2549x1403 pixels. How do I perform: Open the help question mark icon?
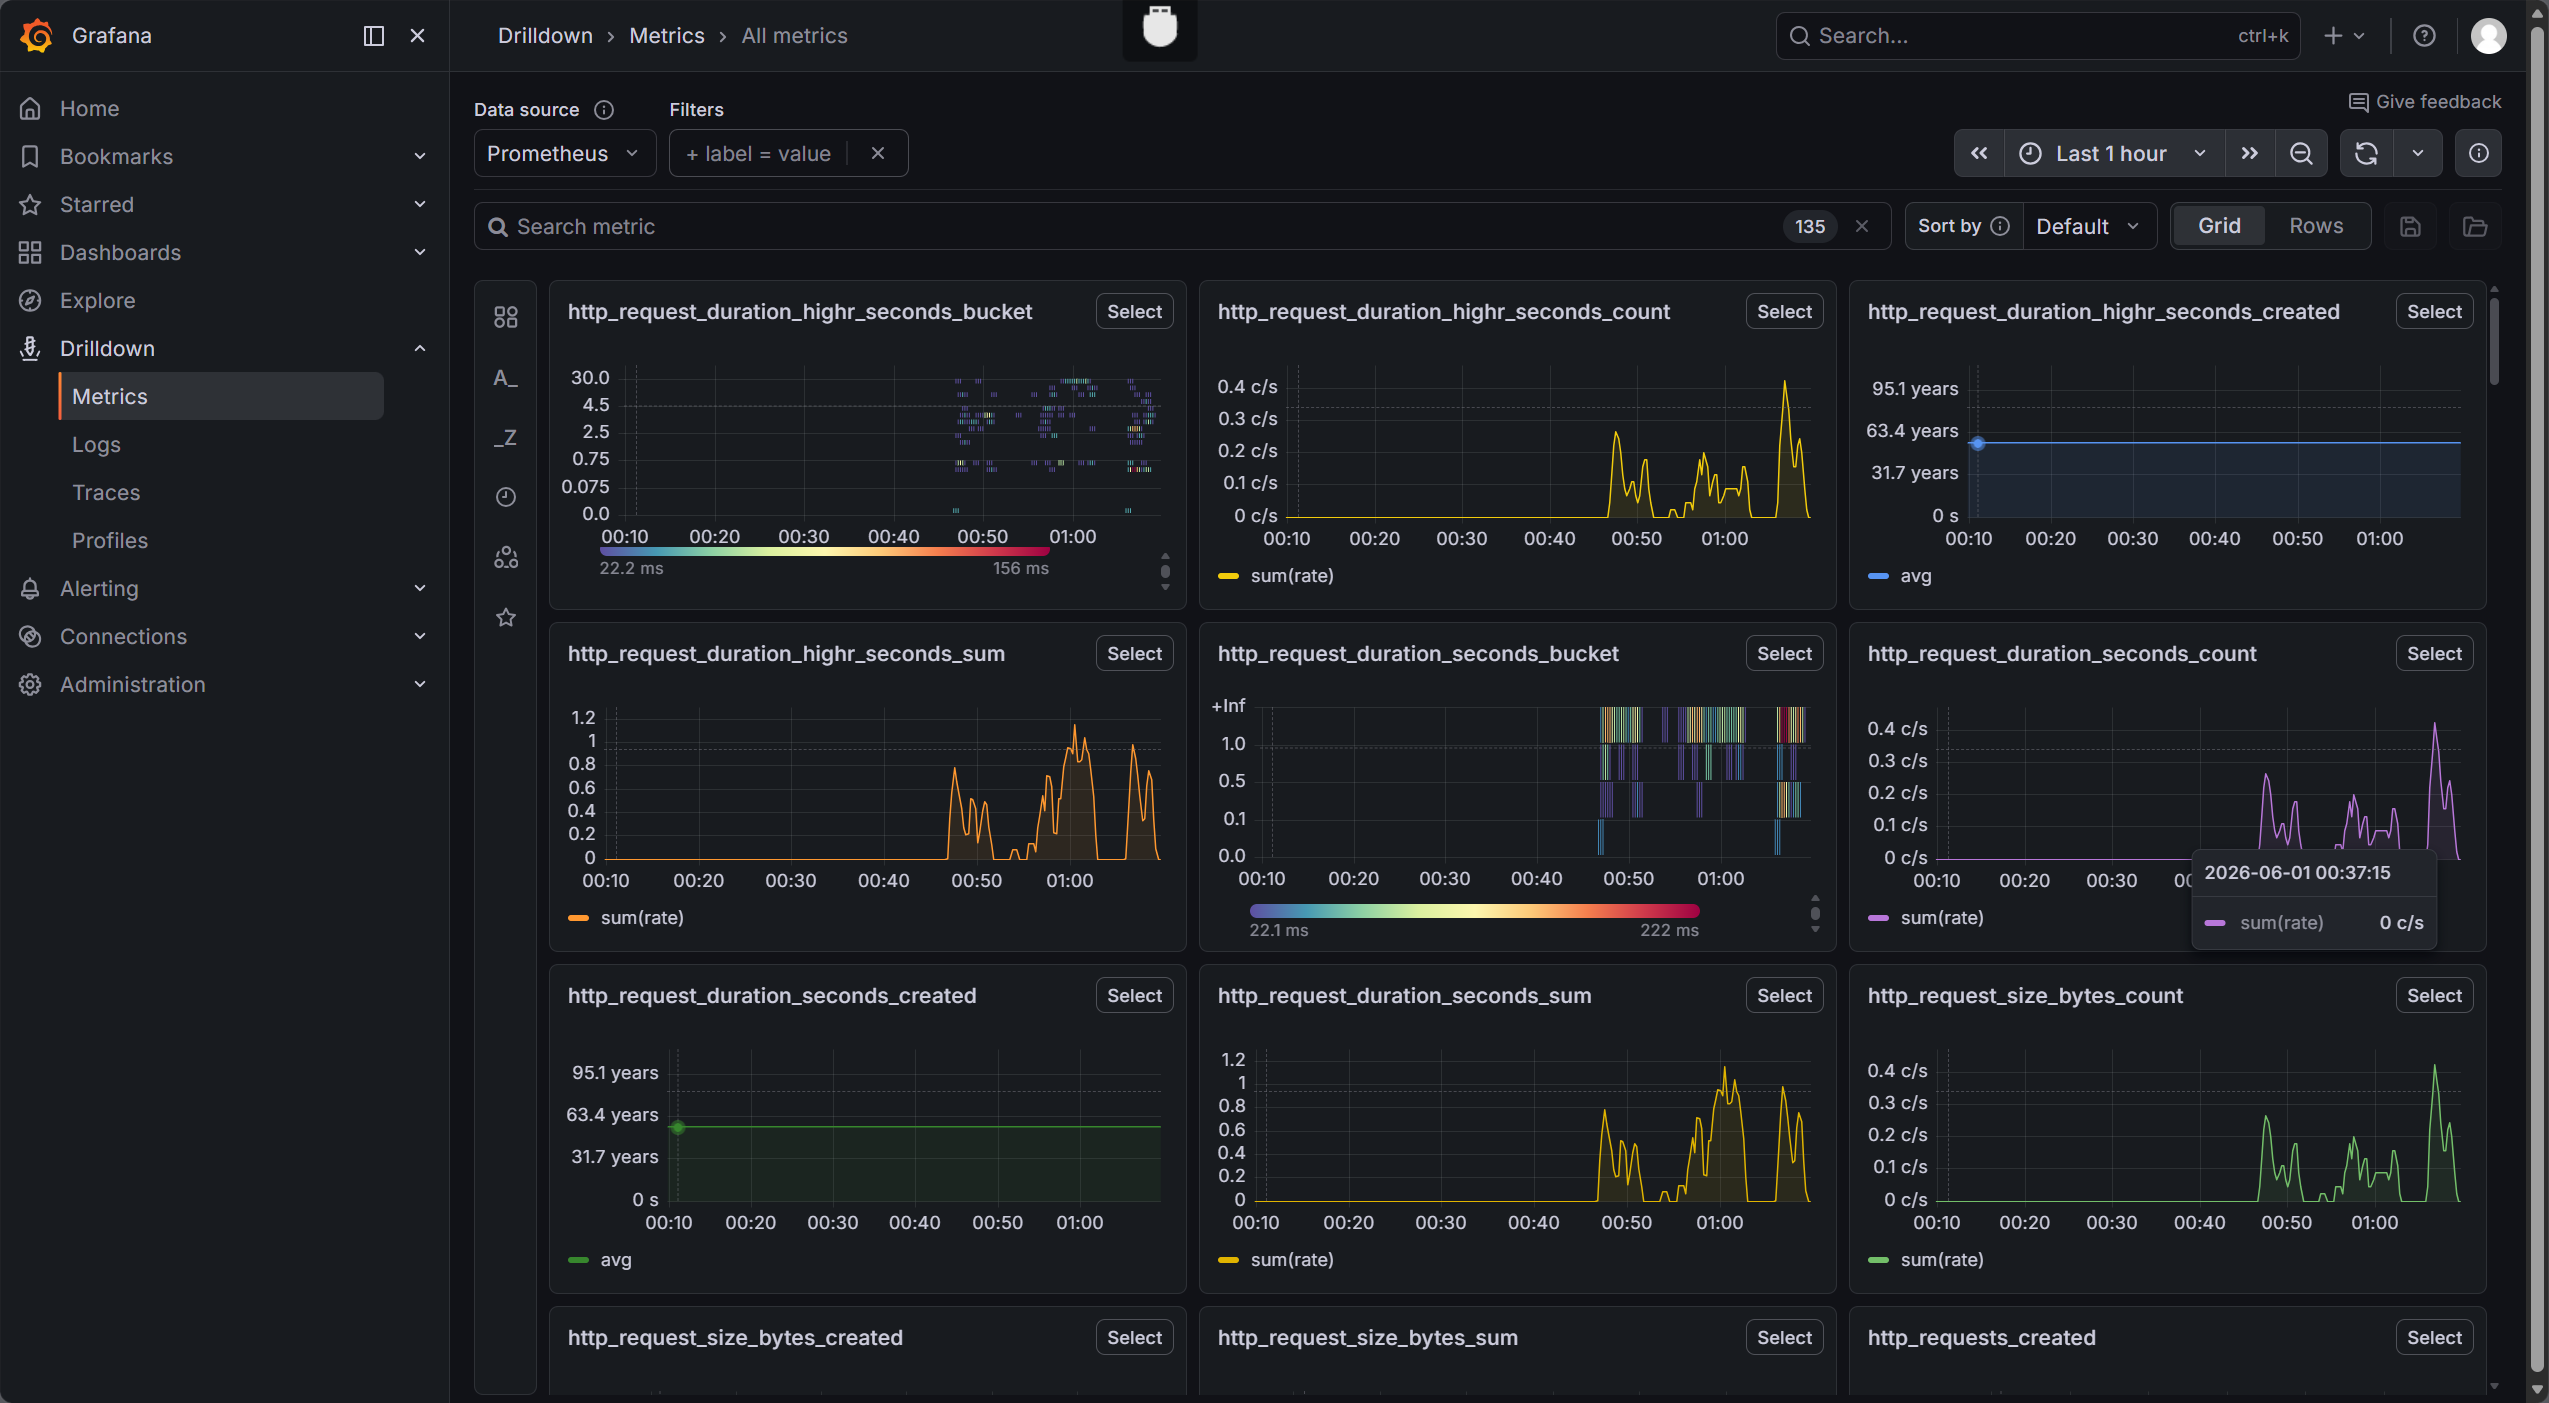coord(2424,36)
